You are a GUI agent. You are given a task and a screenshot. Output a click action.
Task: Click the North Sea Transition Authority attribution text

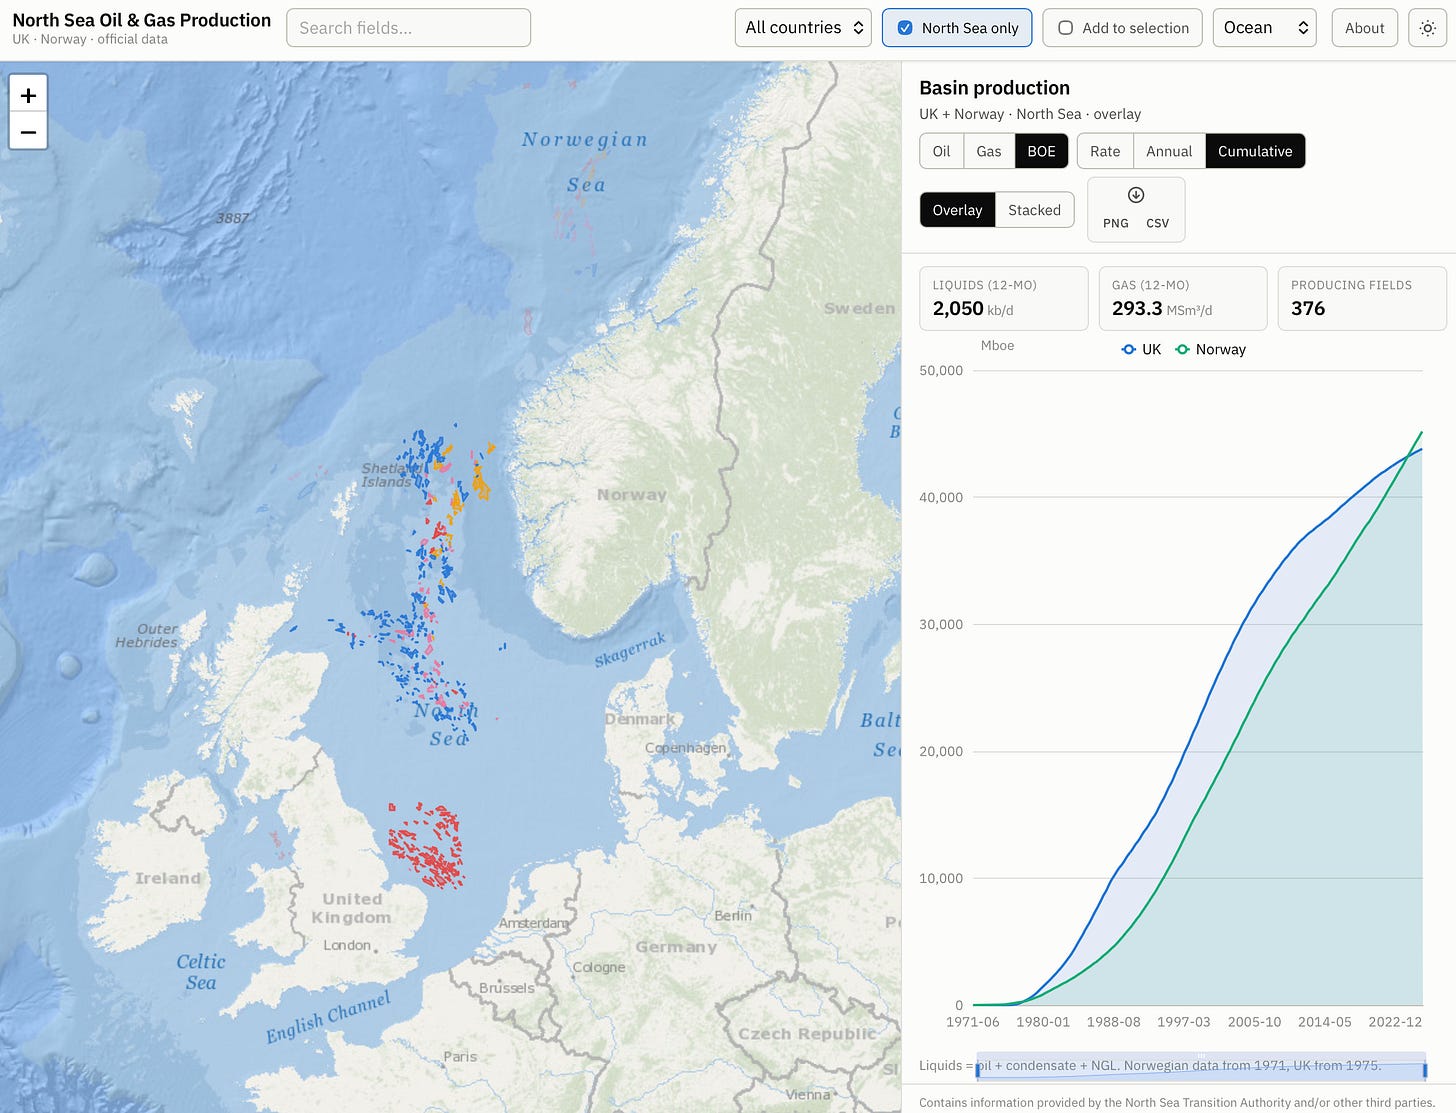pyautogui.click(x=1177, y=1103)
